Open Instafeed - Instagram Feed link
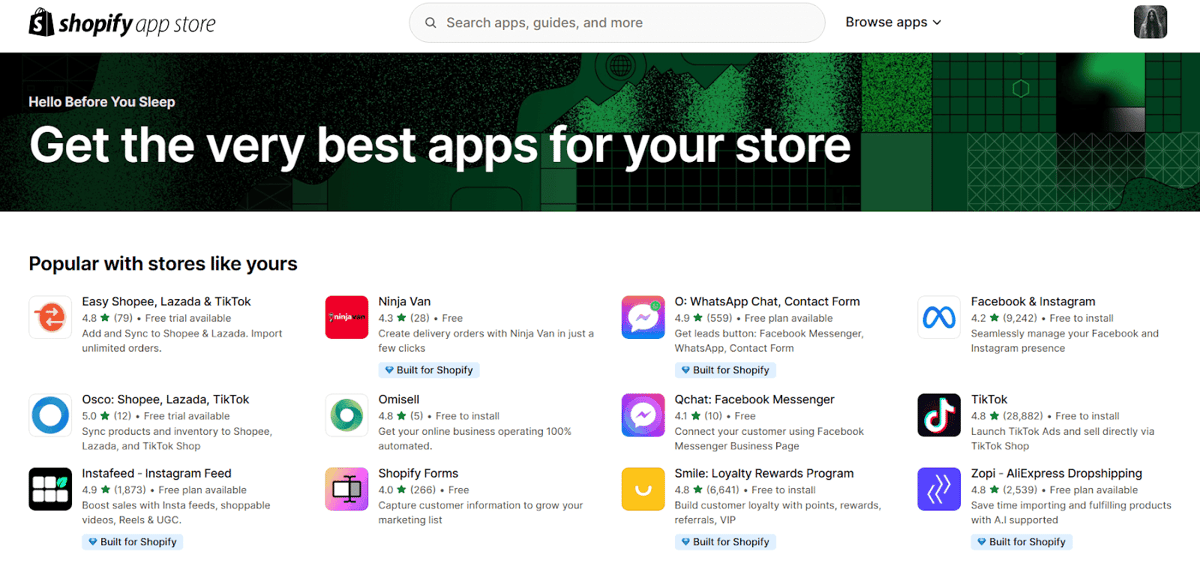1200x578 pixels. click(157, 473)
